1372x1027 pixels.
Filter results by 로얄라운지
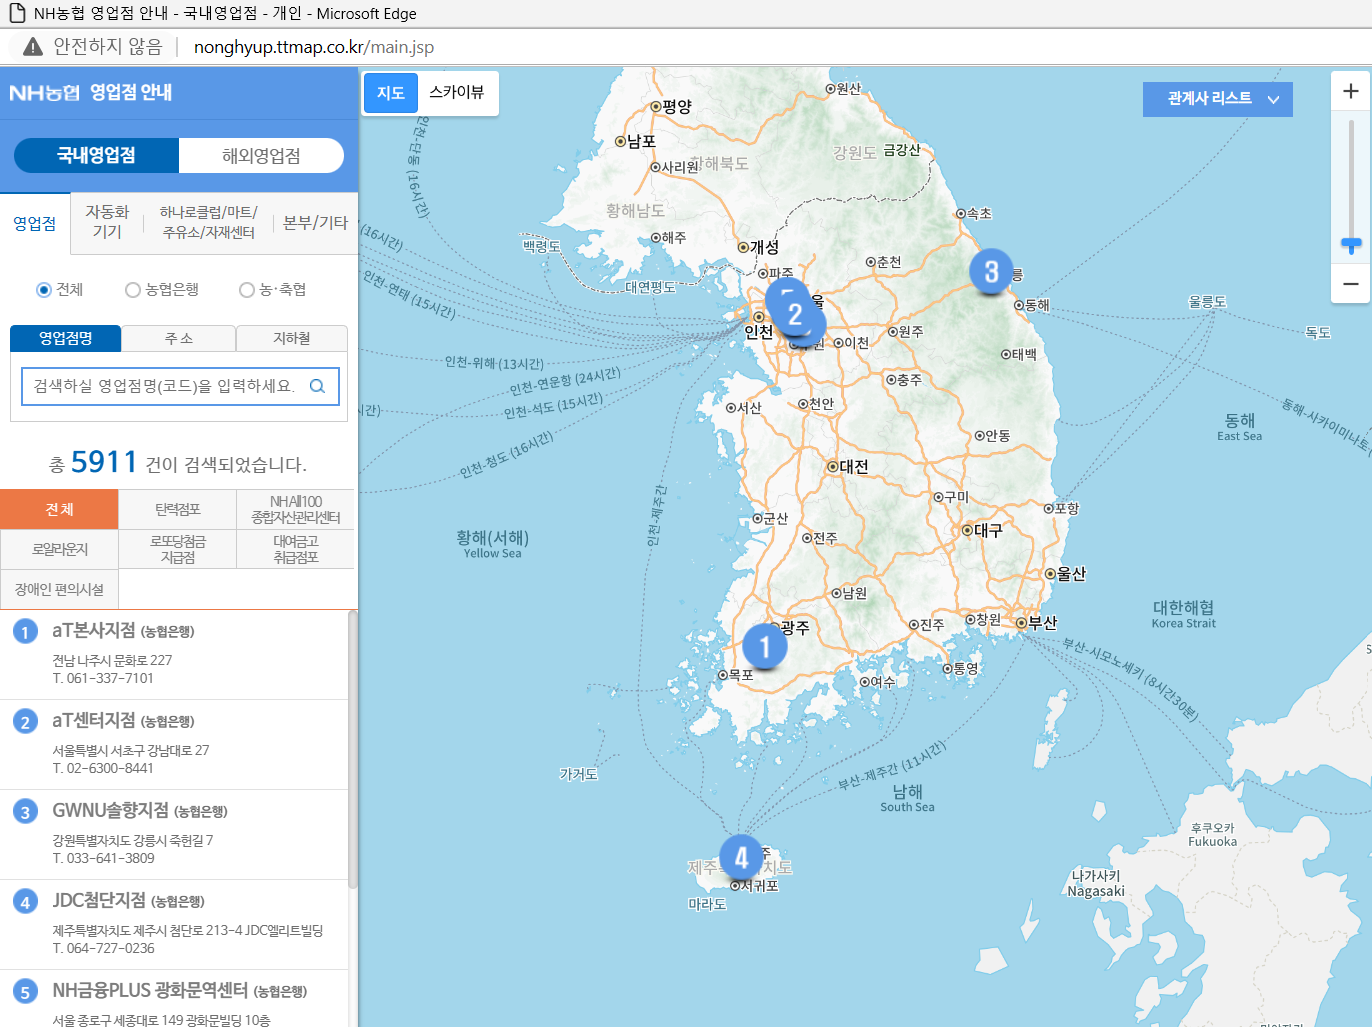pyautogui.click(x=59, y=549)
